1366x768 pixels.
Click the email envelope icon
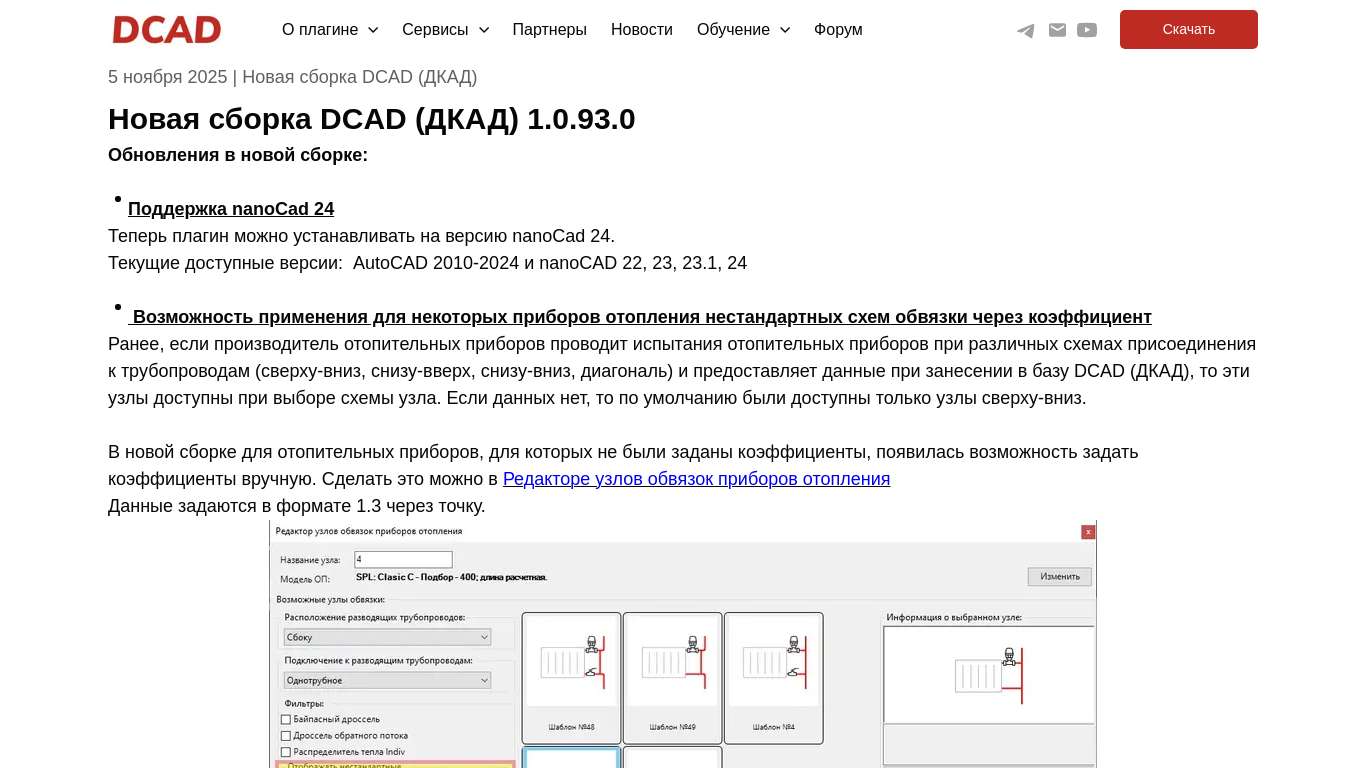tap(1057, 30)
